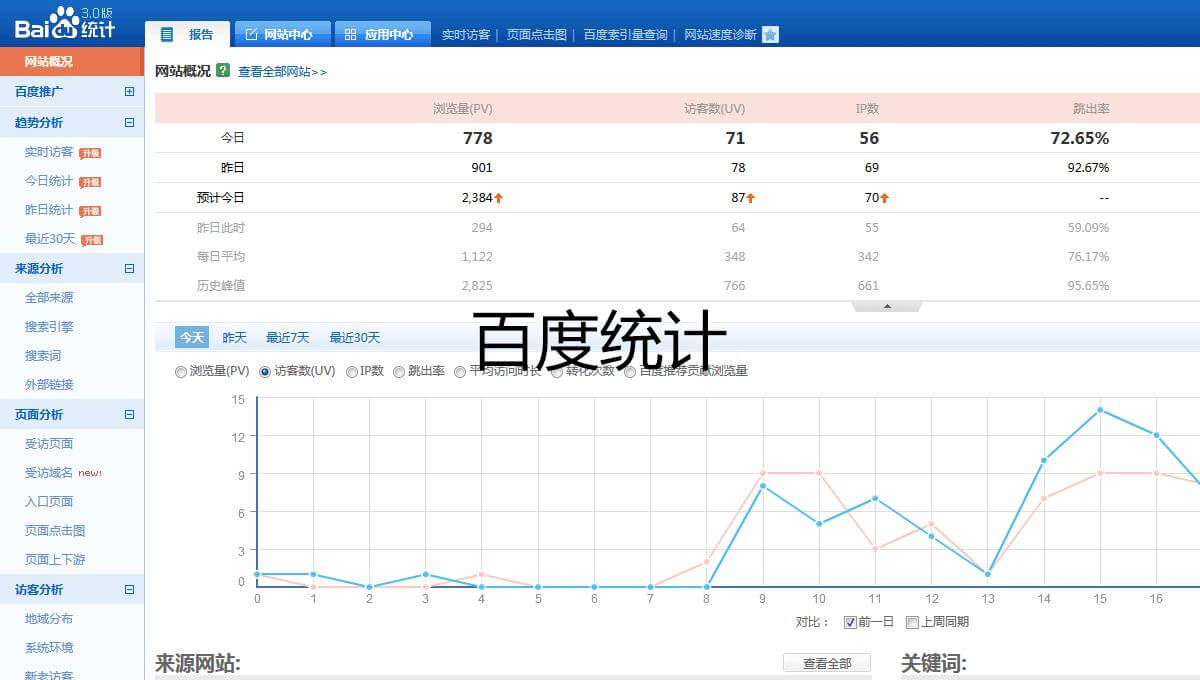Viewport: 1200px width, 680px height.
Task: Switch the chart to 昨天
Action: (x=234, y=338)
